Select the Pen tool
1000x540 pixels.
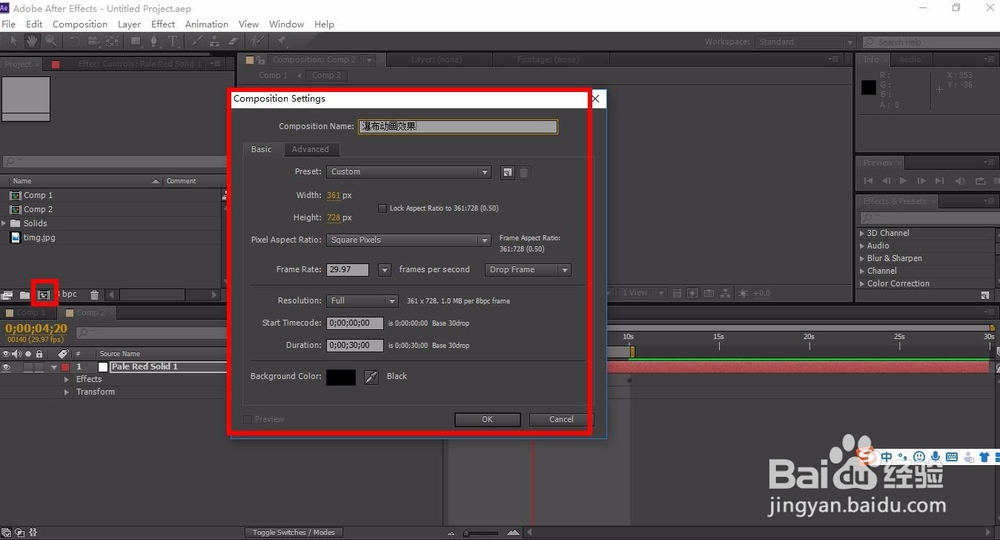tap(154, 41)
